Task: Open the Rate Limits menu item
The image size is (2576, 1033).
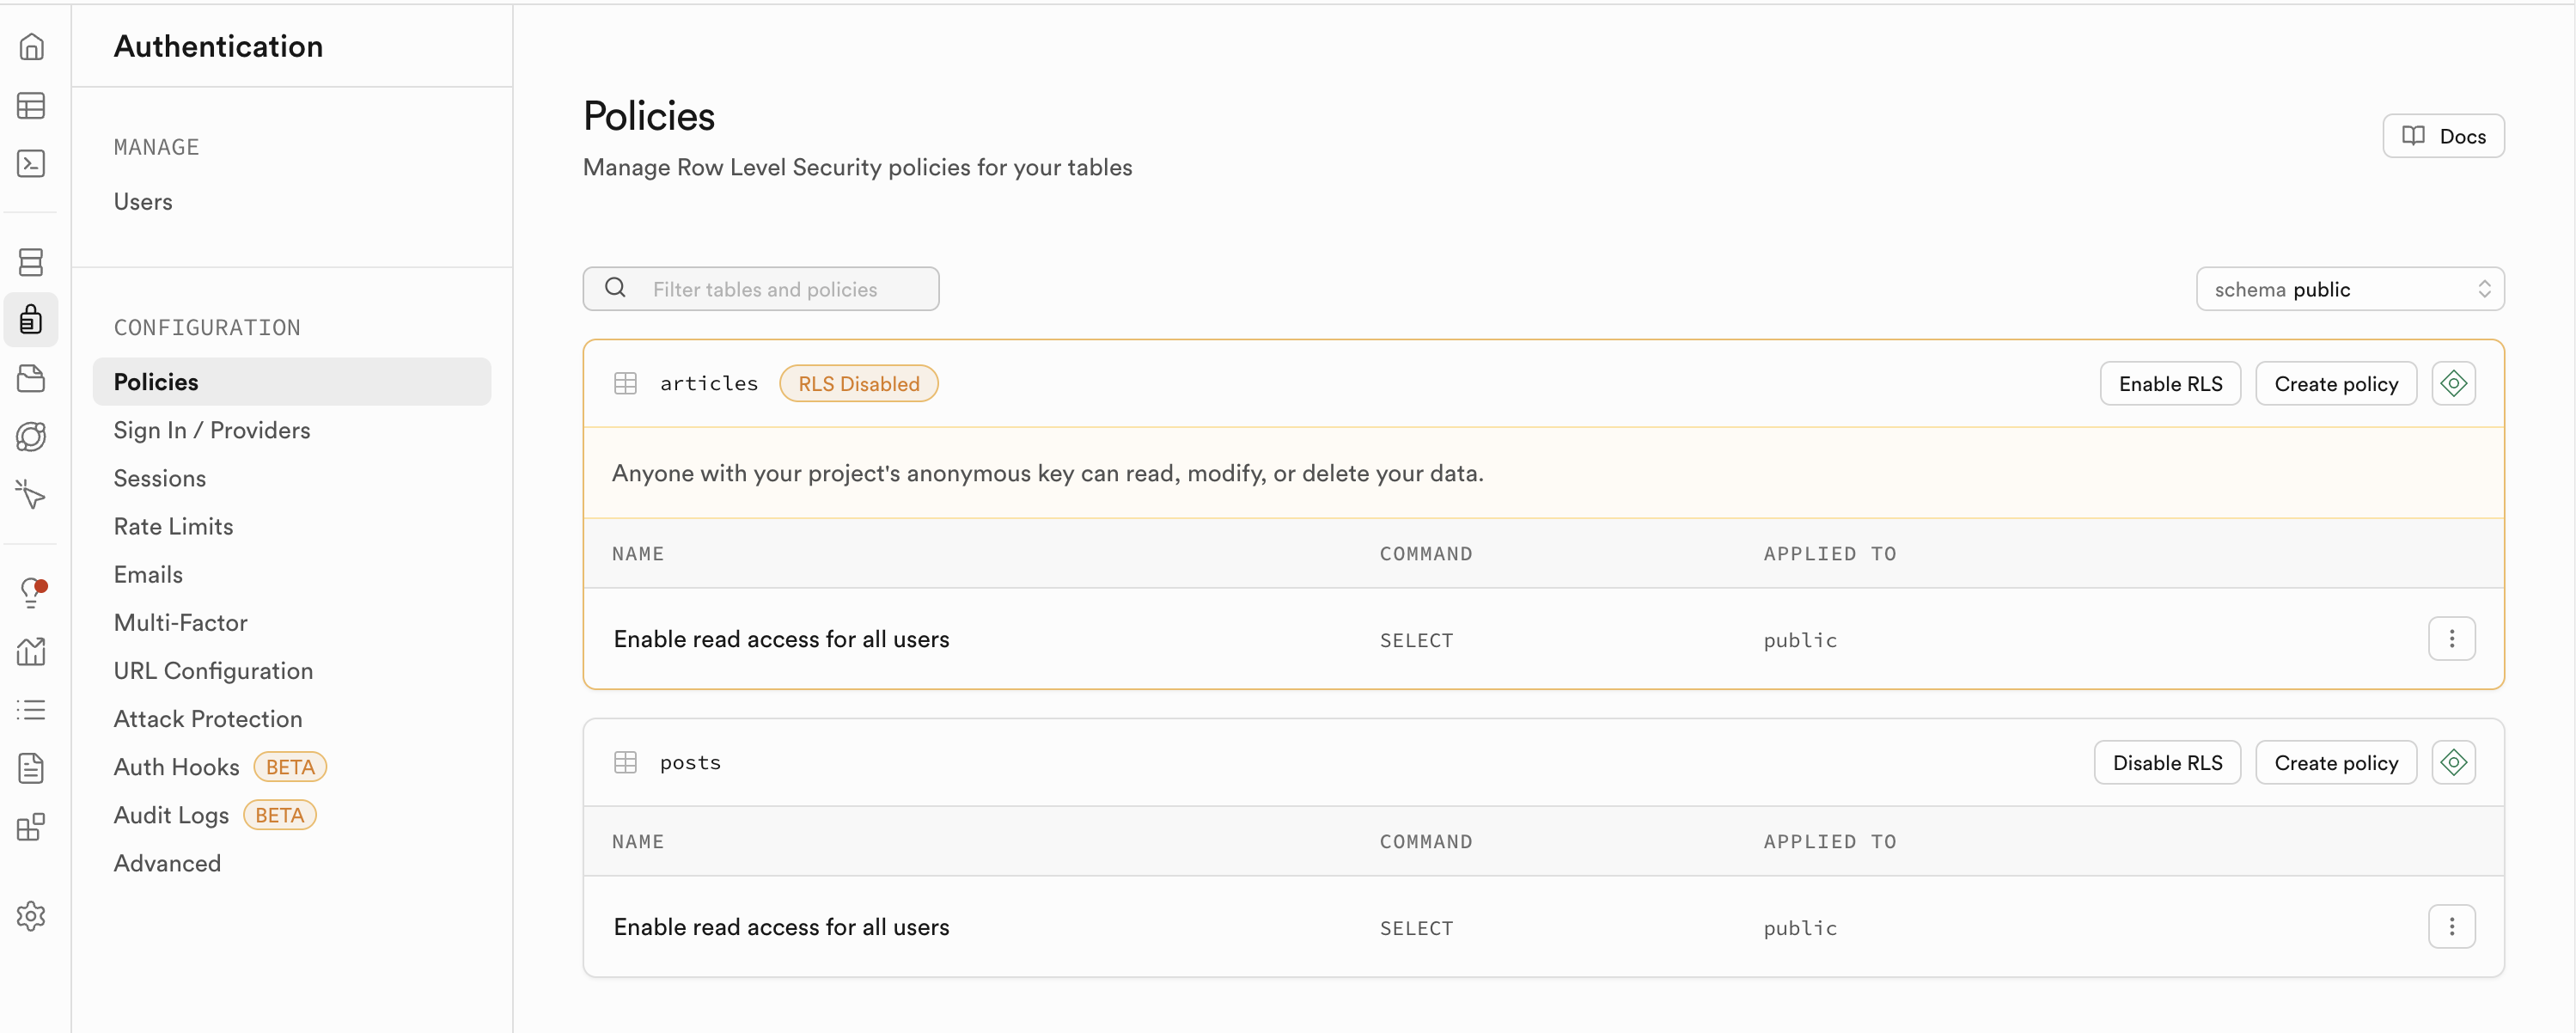Action: pos(173,526)
